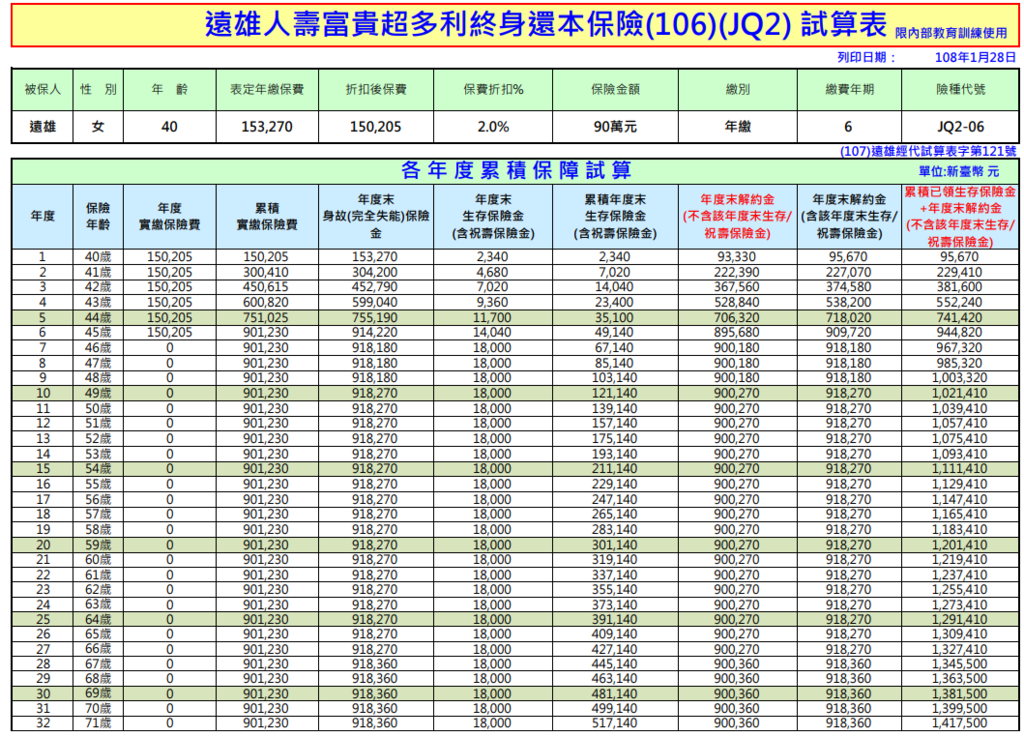The image size is (1024, 737).
Task: Select the cumulative premium cell 300,410
Action: coord(266,272)
